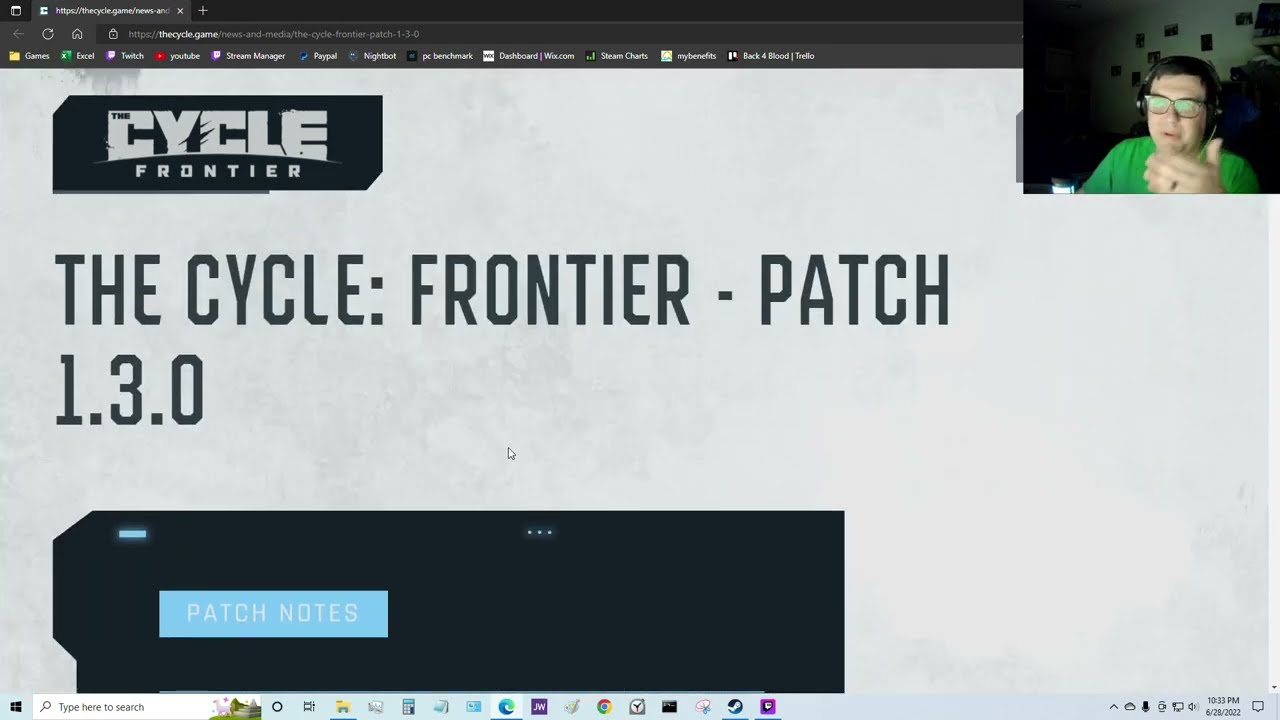Viewport: 1280px width, 720px height.
Task: Open the mybenefits bookmark
Action: click(x=689, y=56)
